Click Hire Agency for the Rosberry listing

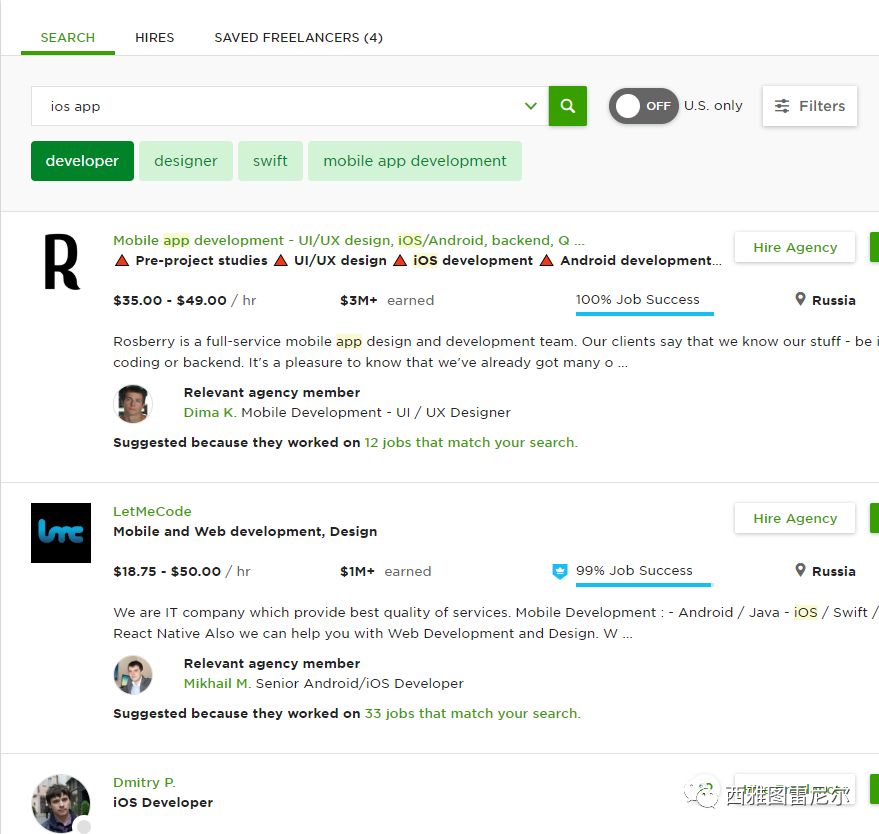click(795, 247)
